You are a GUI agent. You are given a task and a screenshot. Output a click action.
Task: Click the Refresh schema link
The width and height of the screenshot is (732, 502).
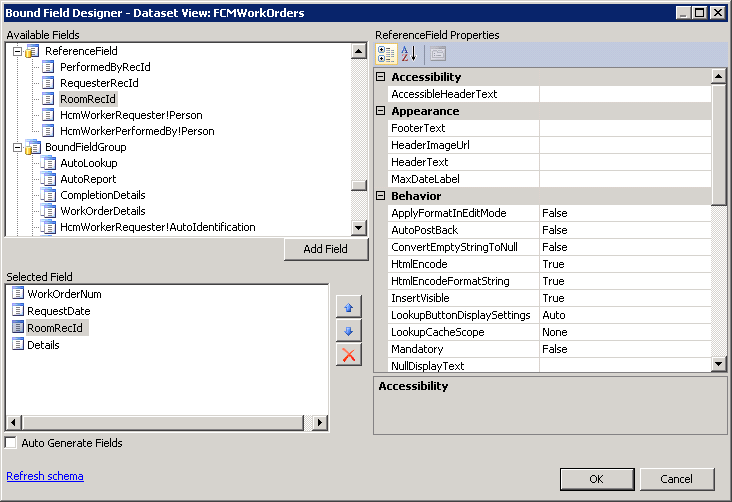pos(45,476)
